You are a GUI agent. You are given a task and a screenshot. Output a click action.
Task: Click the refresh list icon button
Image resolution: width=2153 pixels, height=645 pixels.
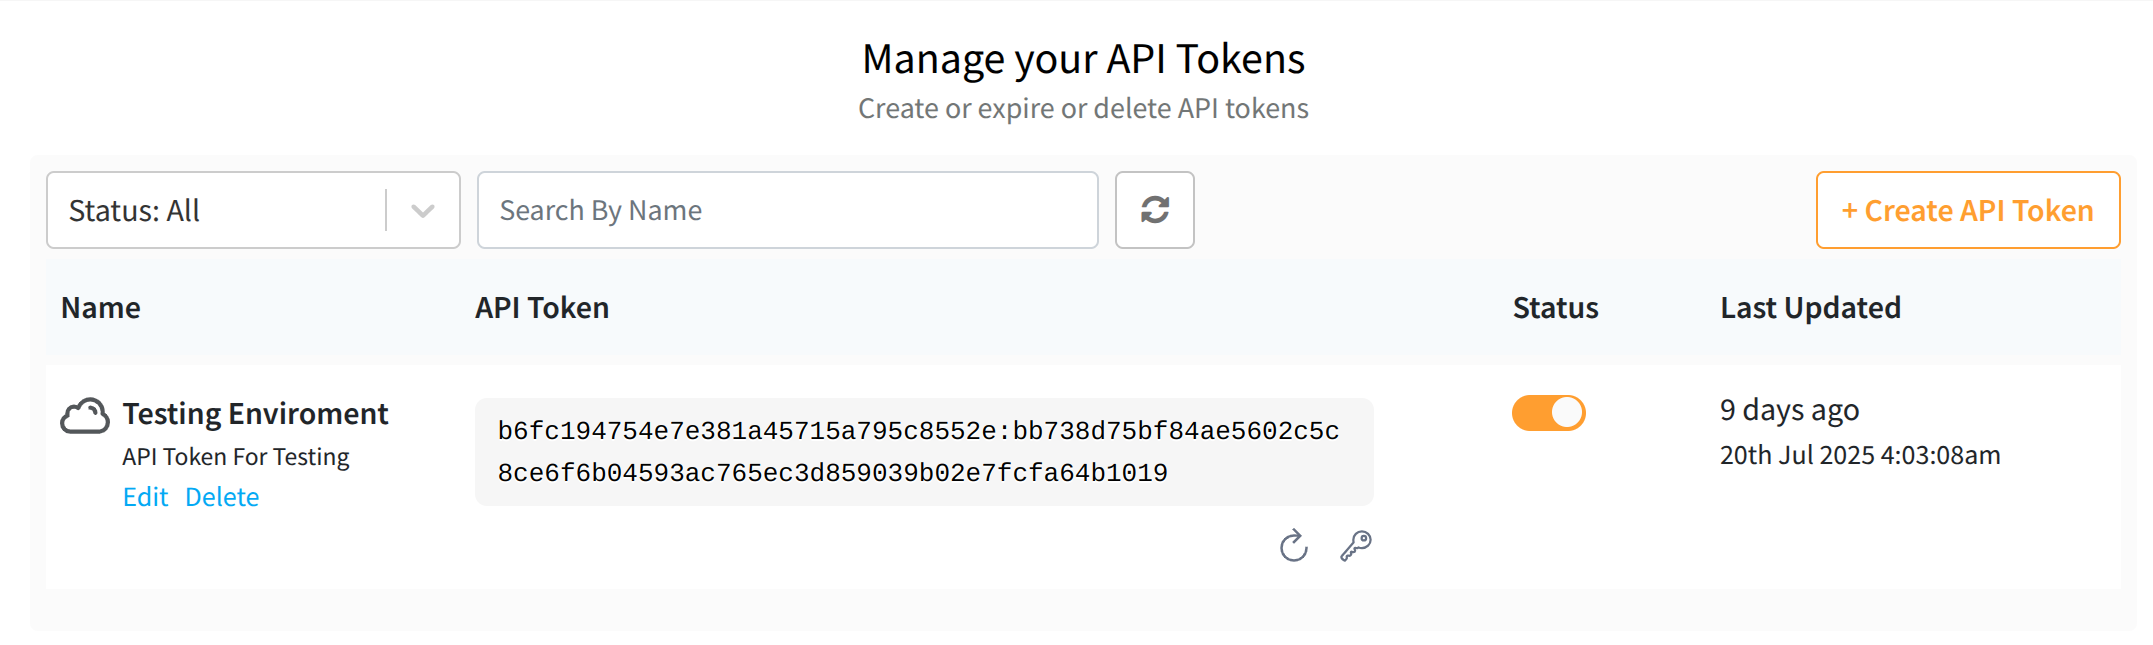1154,210
